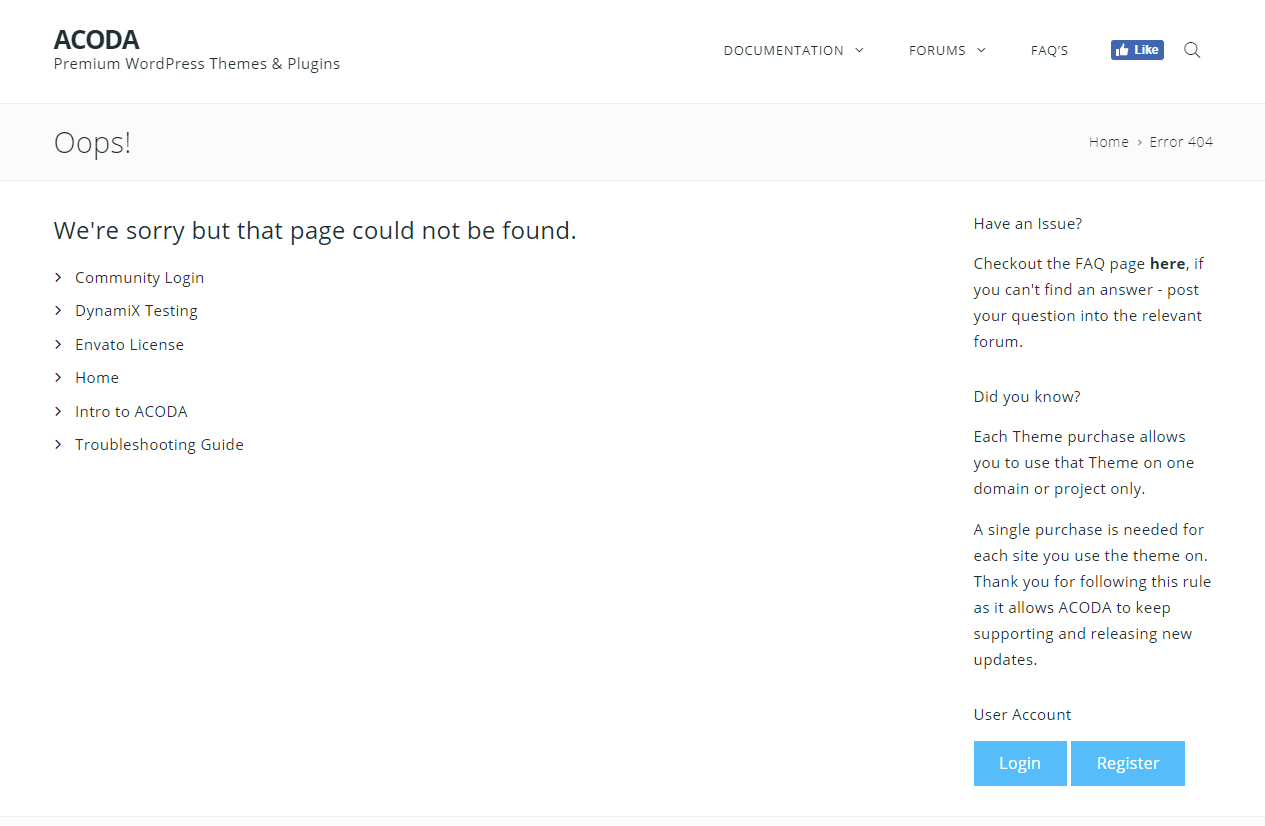Image resolution: width=1265 pixels, height=826 pixels.
Task: Click the 'page could not be found' heading
Action: pyautogui.click(x=315, y=231)
